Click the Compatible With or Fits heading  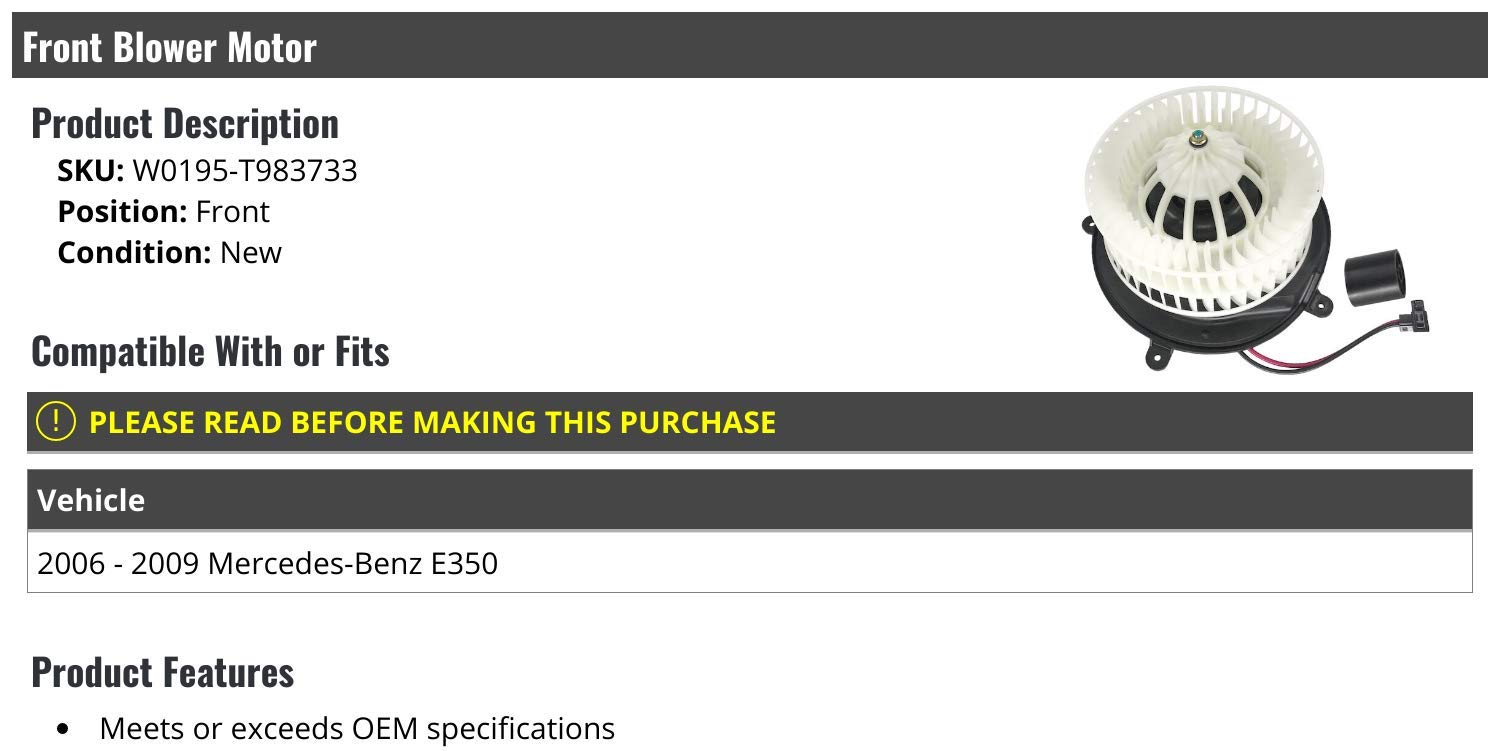(x=210, y=351)
